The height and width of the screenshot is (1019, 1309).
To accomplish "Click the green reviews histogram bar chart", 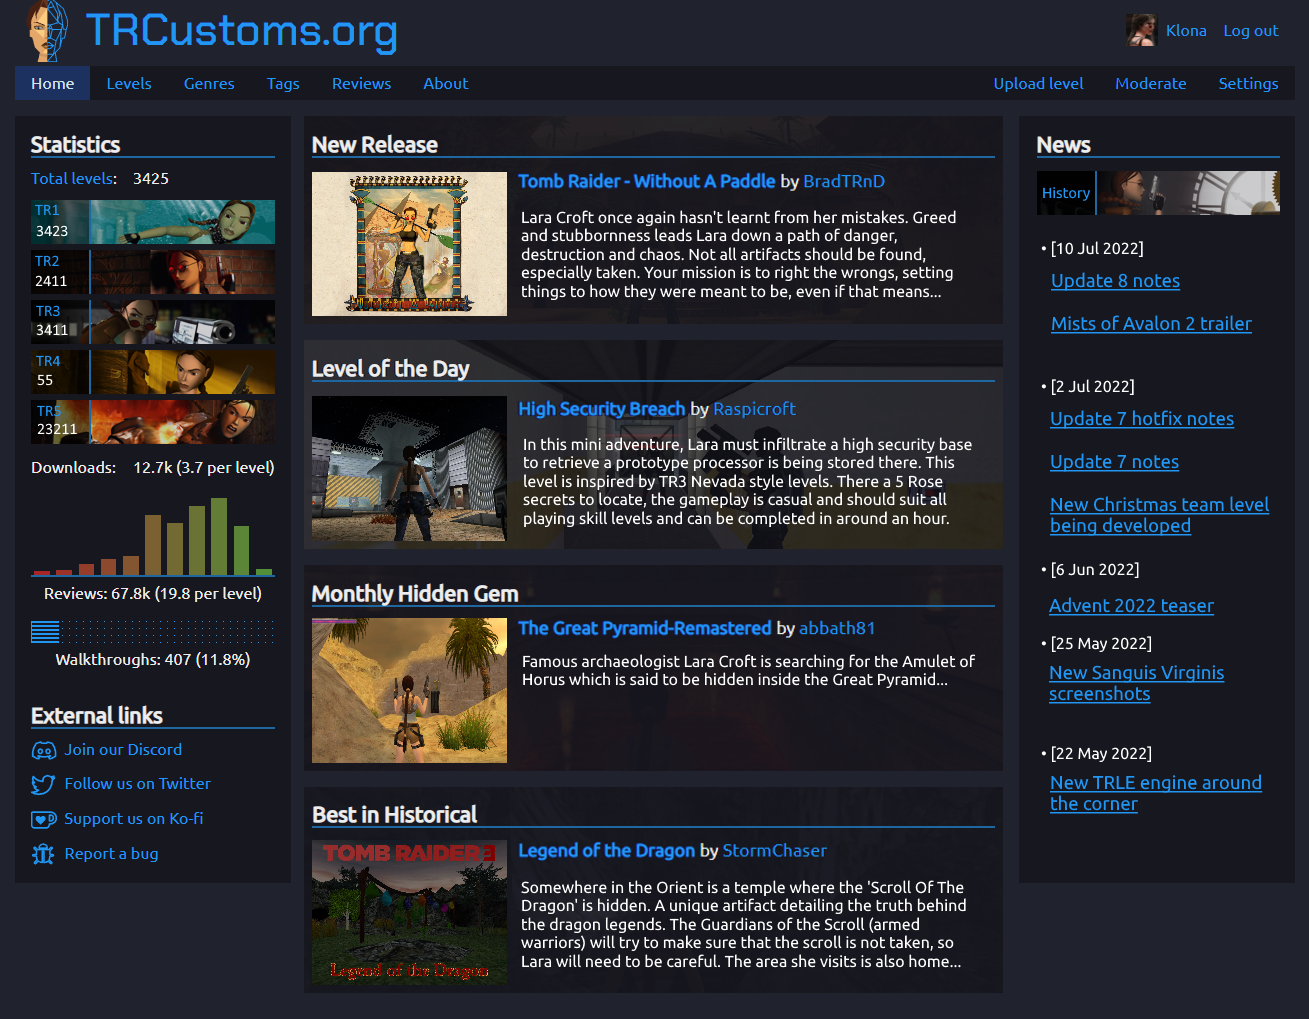I will click(x=151, y=537).
